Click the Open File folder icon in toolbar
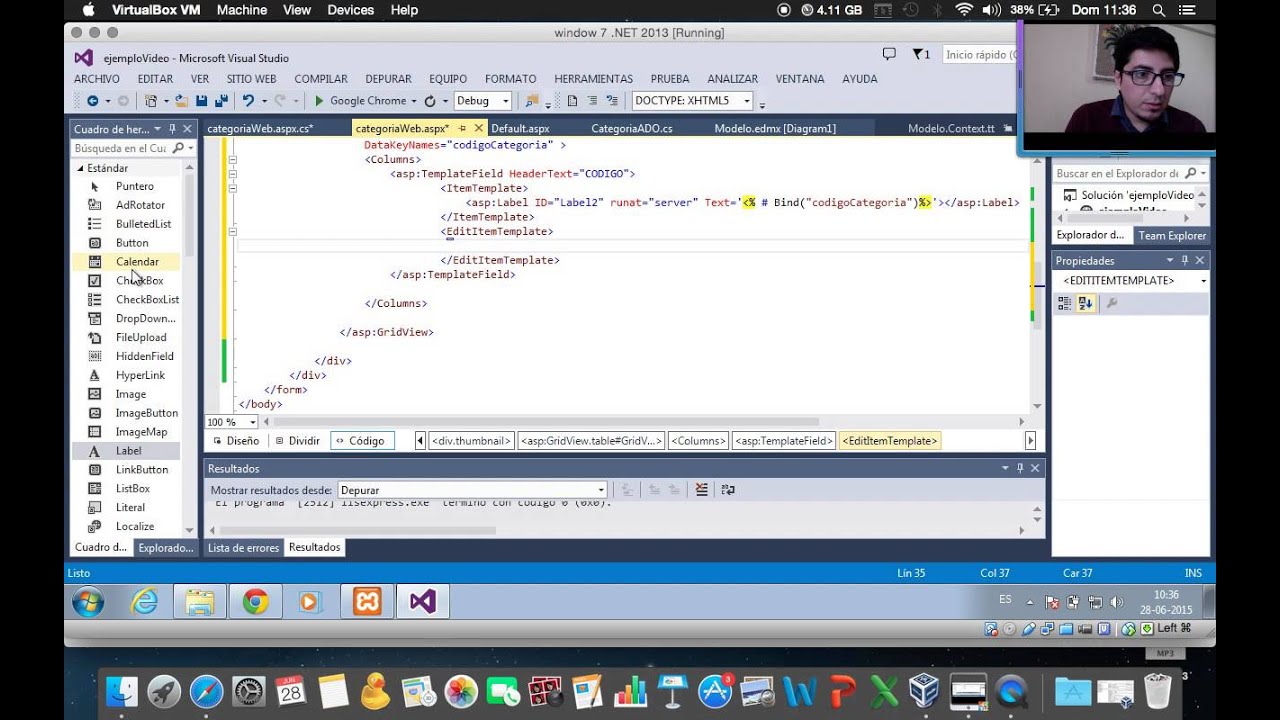The image size is (1280, 720). pos(181,101)
